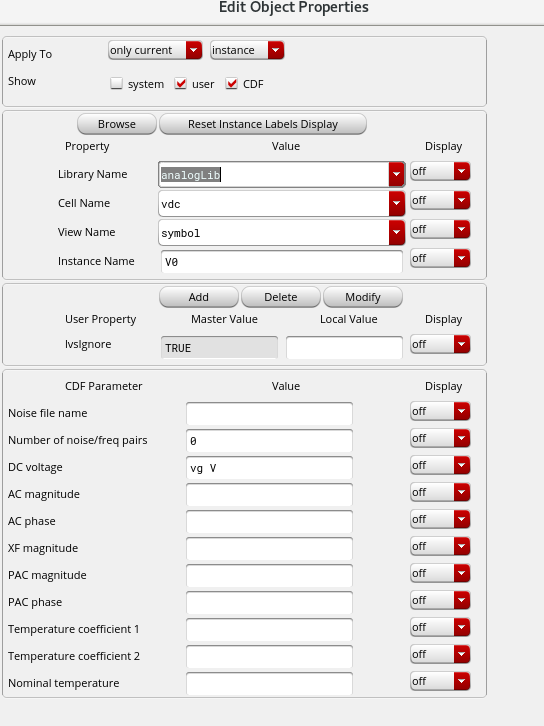Screen dimensions: 544x726
Task: Expand the Library Name dropdown arrow
Action: coord(397,175)
